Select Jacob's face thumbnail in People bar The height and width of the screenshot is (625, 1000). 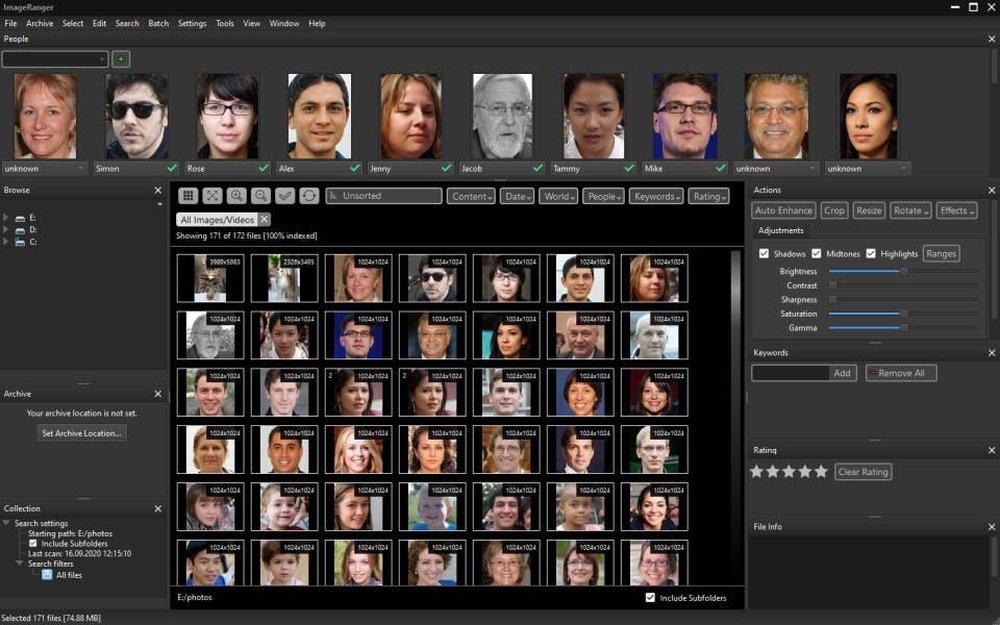503,113
